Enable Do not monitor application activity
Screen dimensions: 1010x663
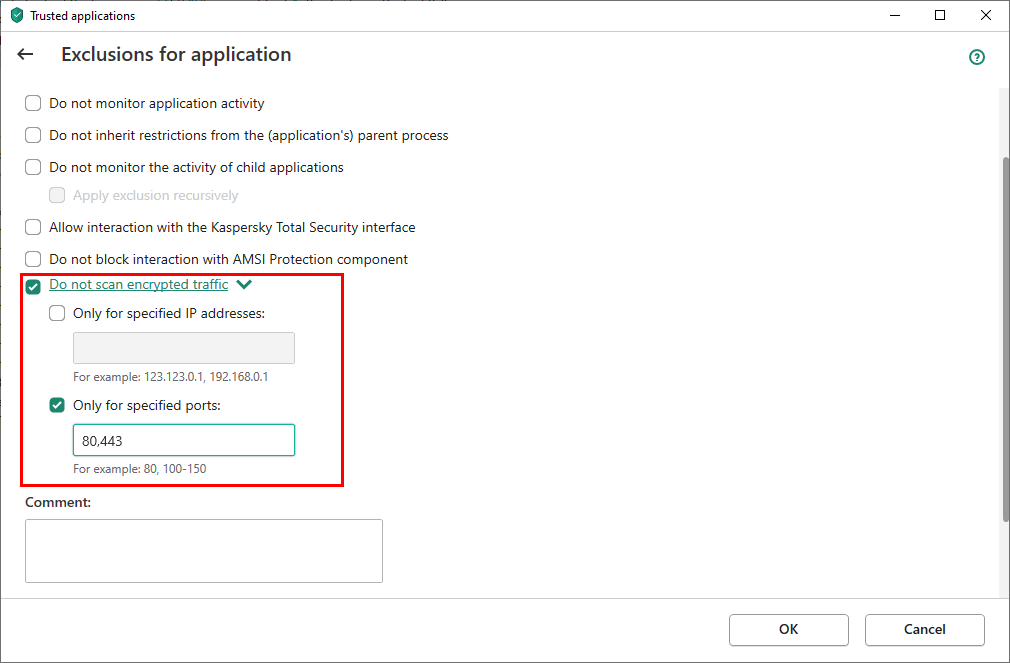(33, 103)
